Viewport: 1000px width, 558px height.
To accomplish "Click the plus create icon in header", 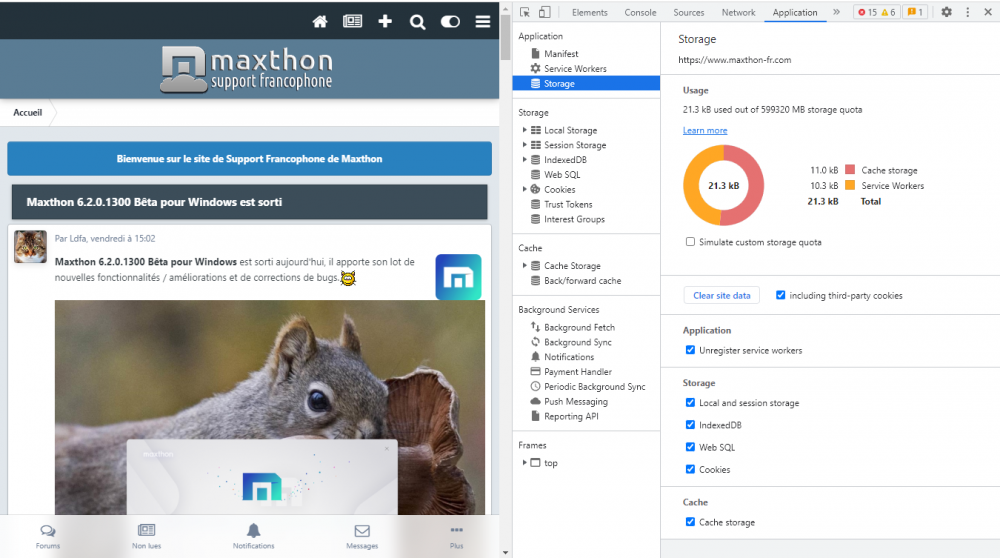I will (x=385, y=21).
